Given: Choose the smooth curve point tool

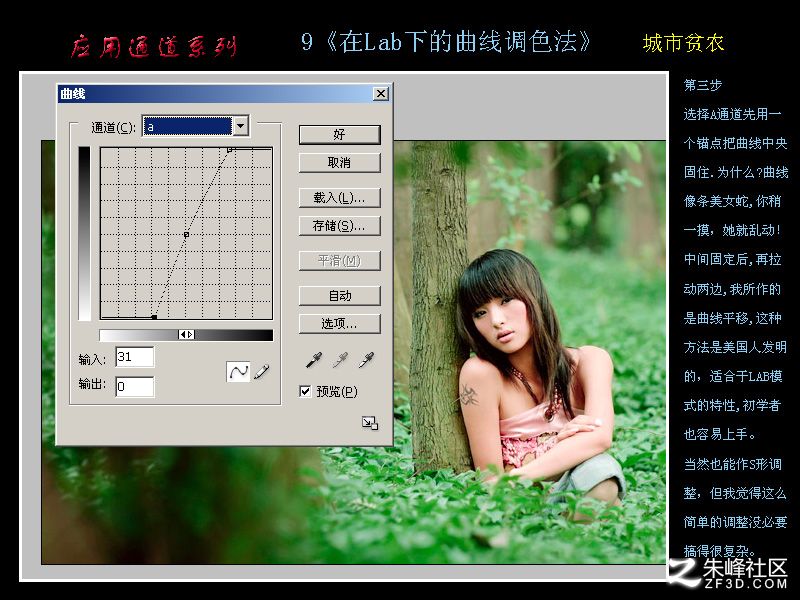Looking at the screenshot, I should (x=238, y=371).
